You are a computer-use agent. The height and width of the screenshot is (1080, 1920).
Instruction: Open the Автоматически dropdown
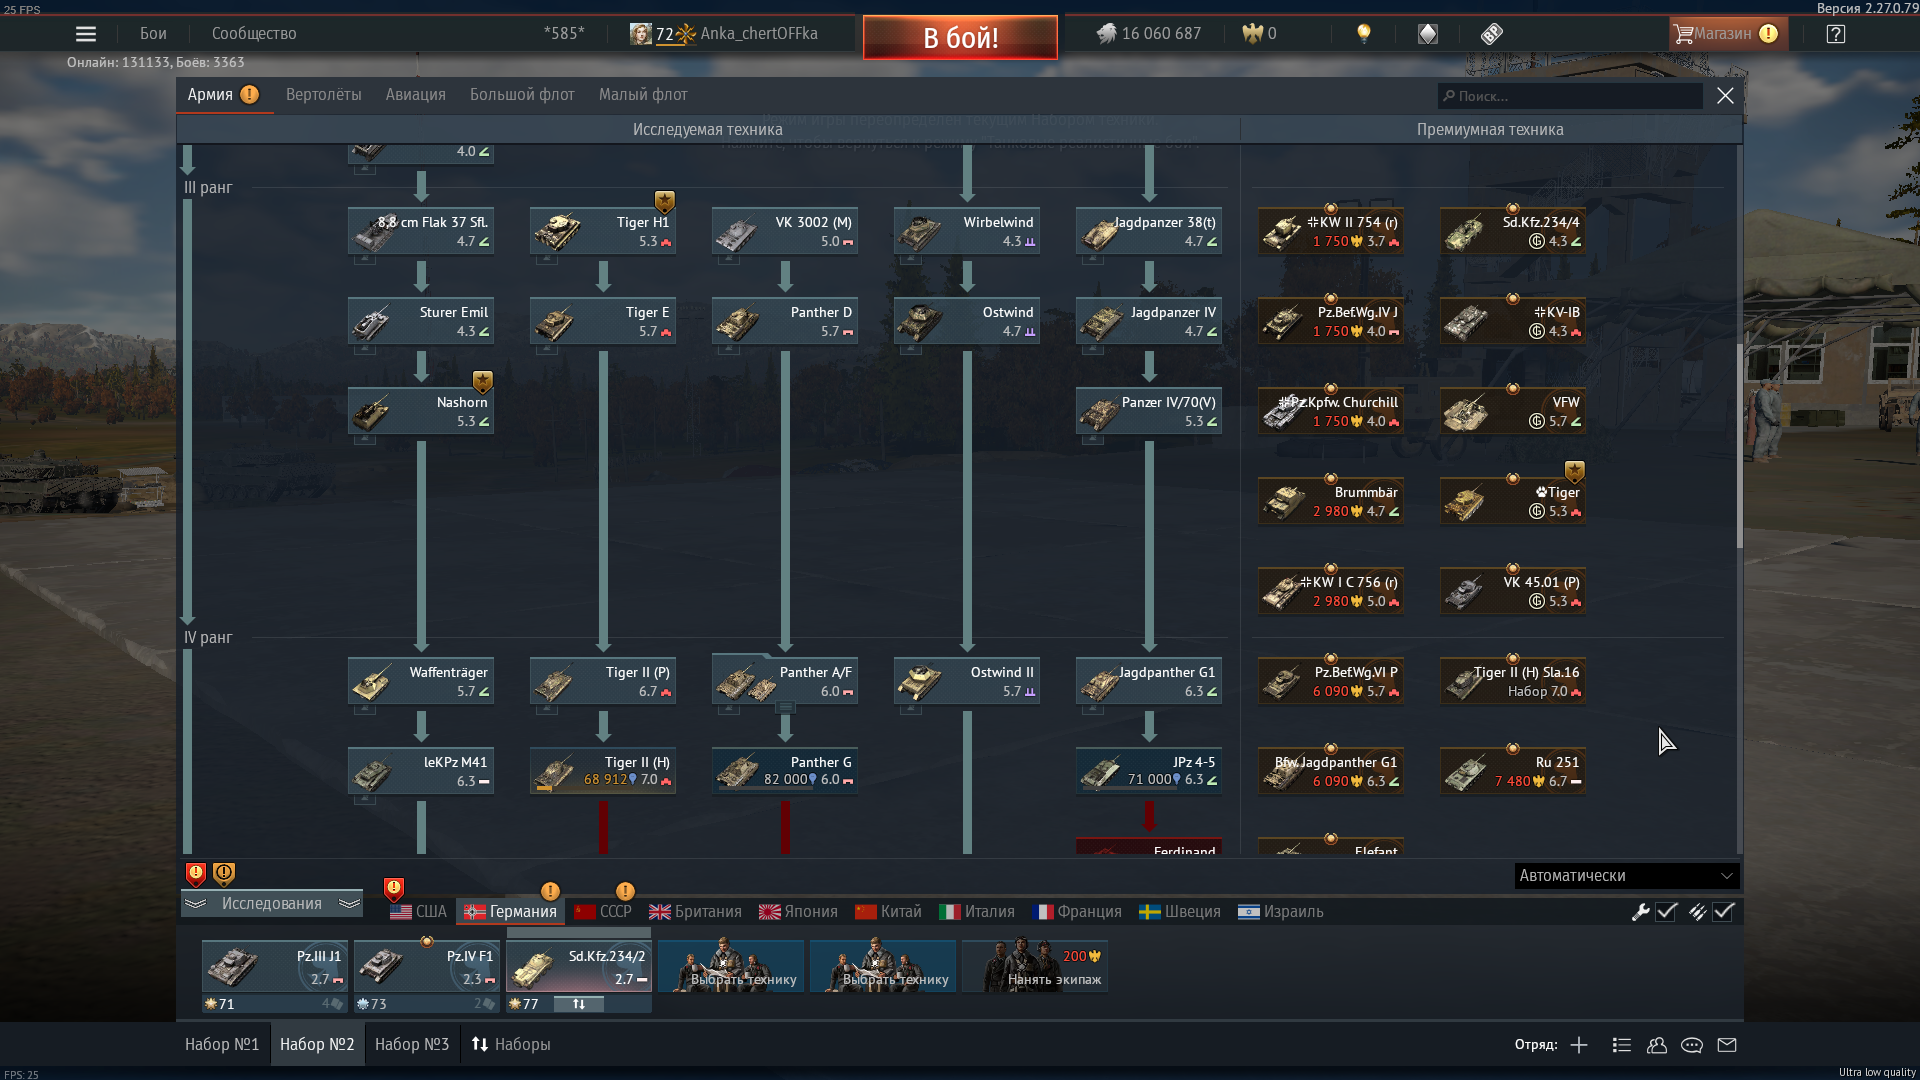tap(1627, 876)
